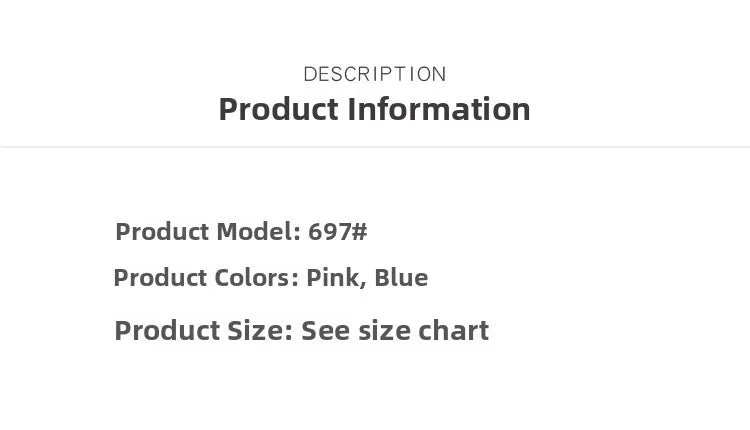Click the word Size: in third line
This screenshot has height=430, width=750.
click(260, 331)
